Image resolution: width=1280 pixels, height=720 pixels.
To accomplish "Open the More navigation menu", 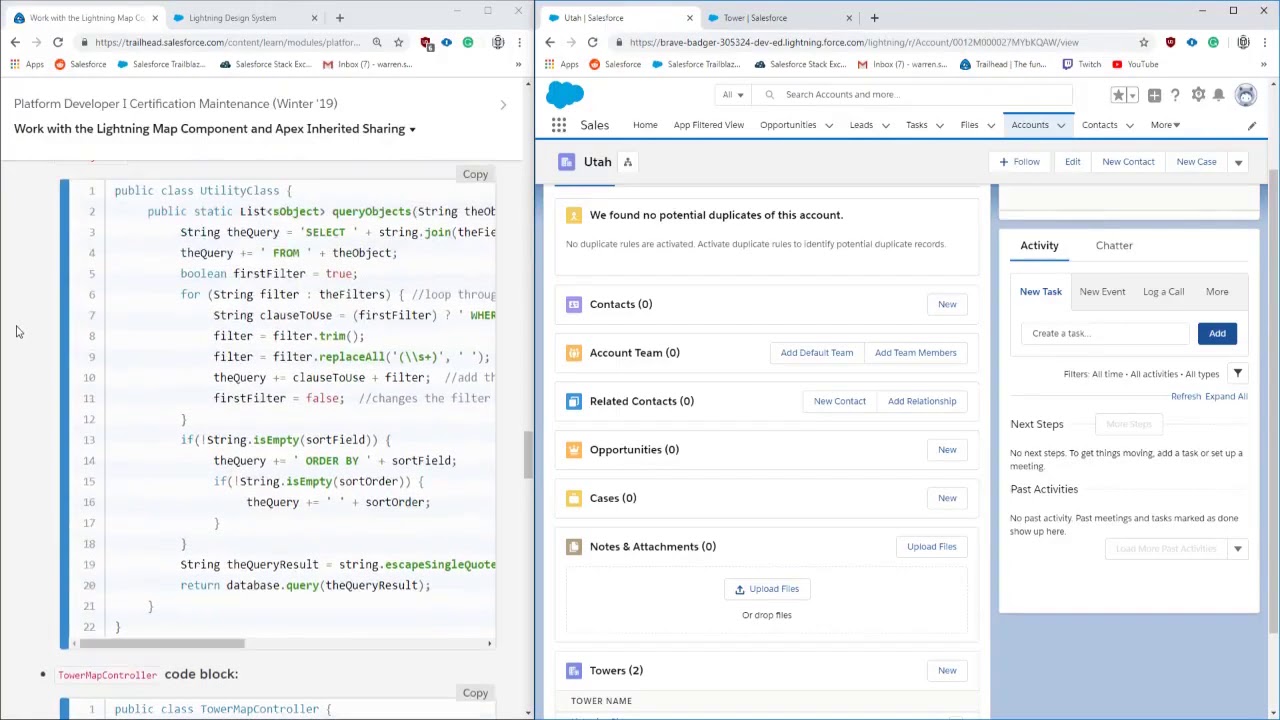I will tap(1165, 125).
